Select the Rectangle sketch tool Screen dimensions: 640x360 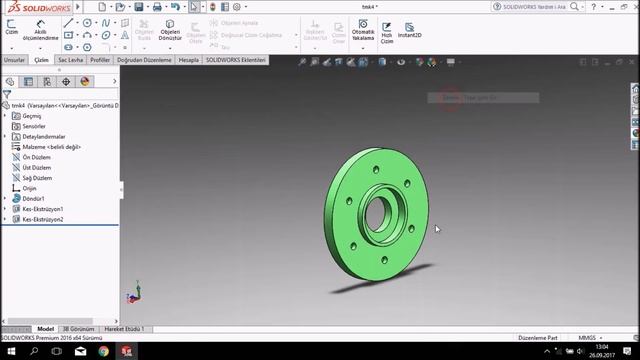pos(68,35)
